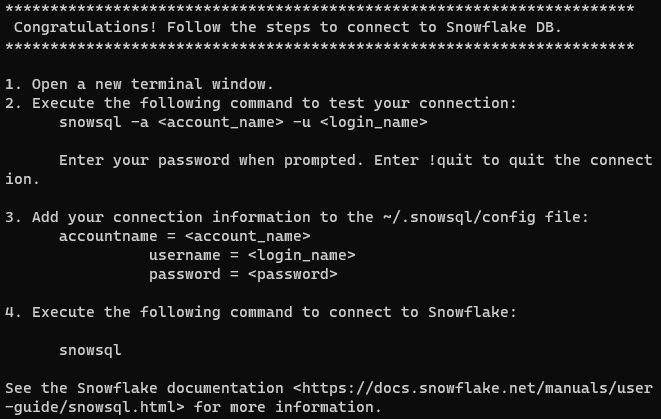The width and height of the screenshot is (661, 419).
Task: Click the 'Open a new terminal window' step
Action: 153,84
